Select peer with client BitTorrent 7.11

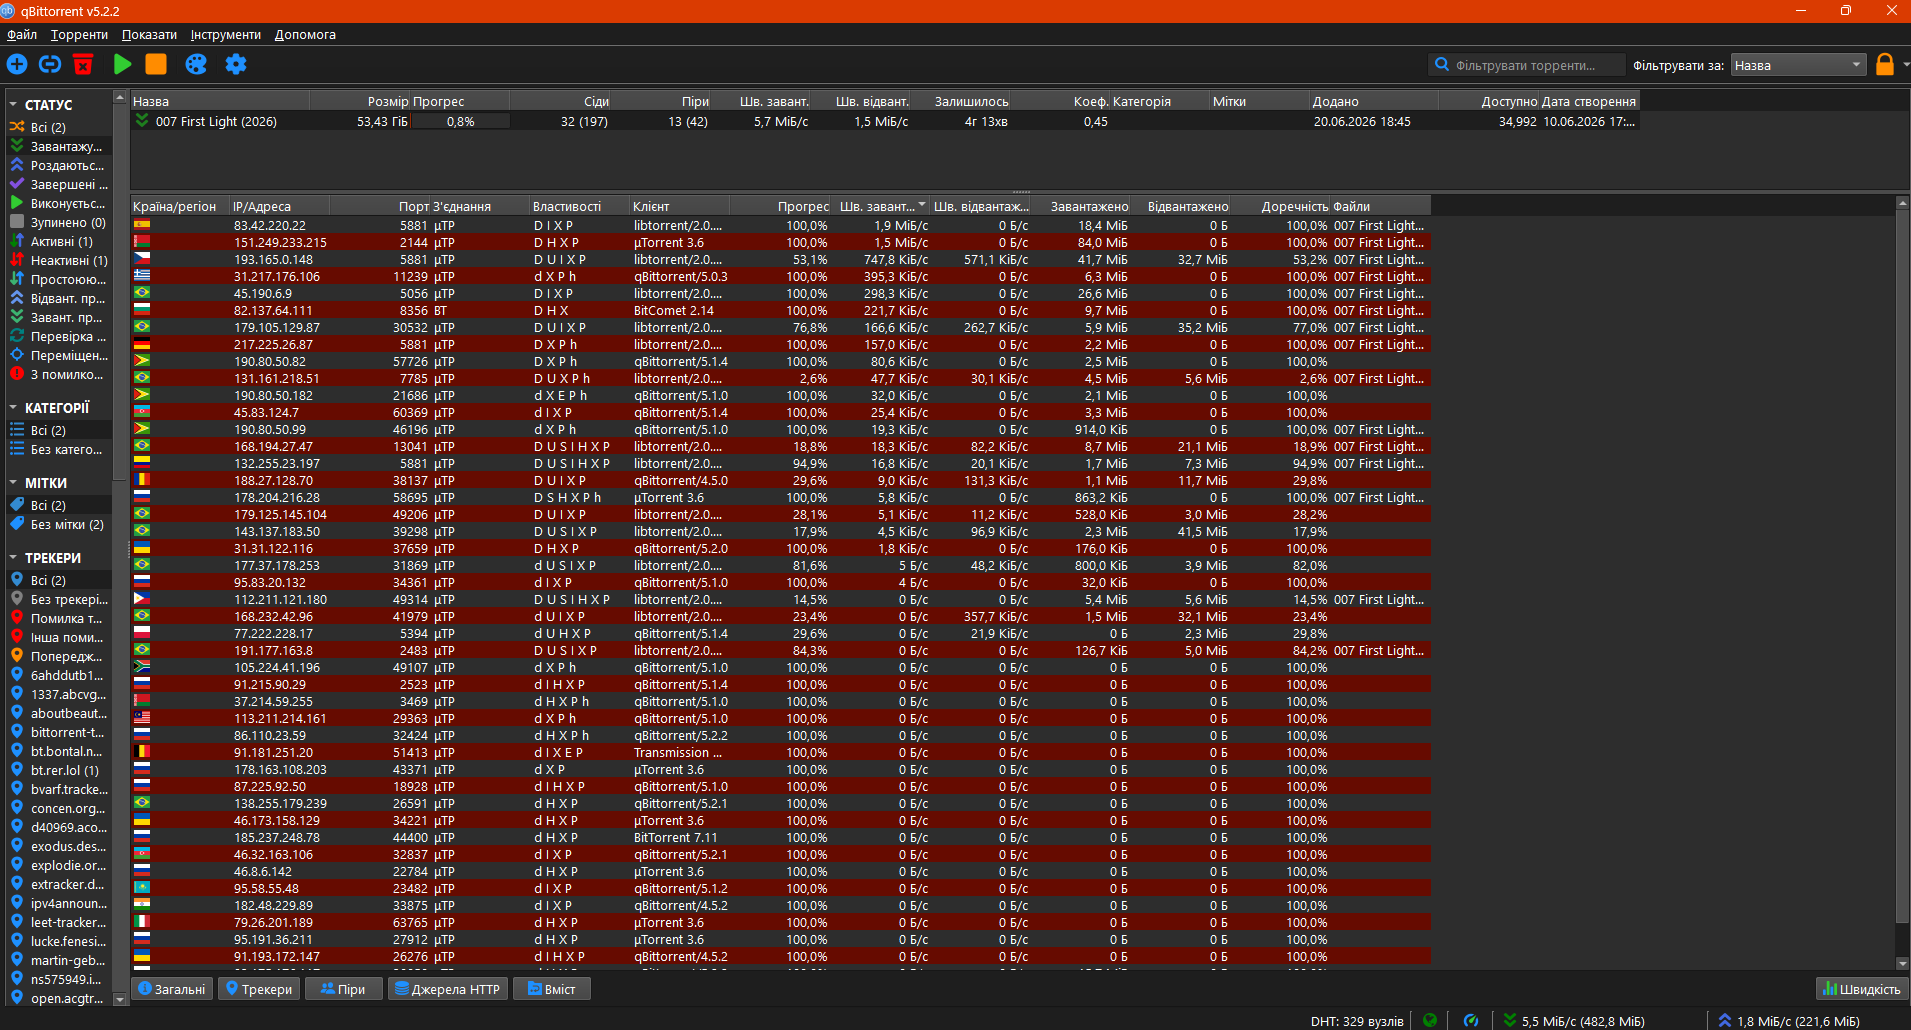[x=781, y=837]
